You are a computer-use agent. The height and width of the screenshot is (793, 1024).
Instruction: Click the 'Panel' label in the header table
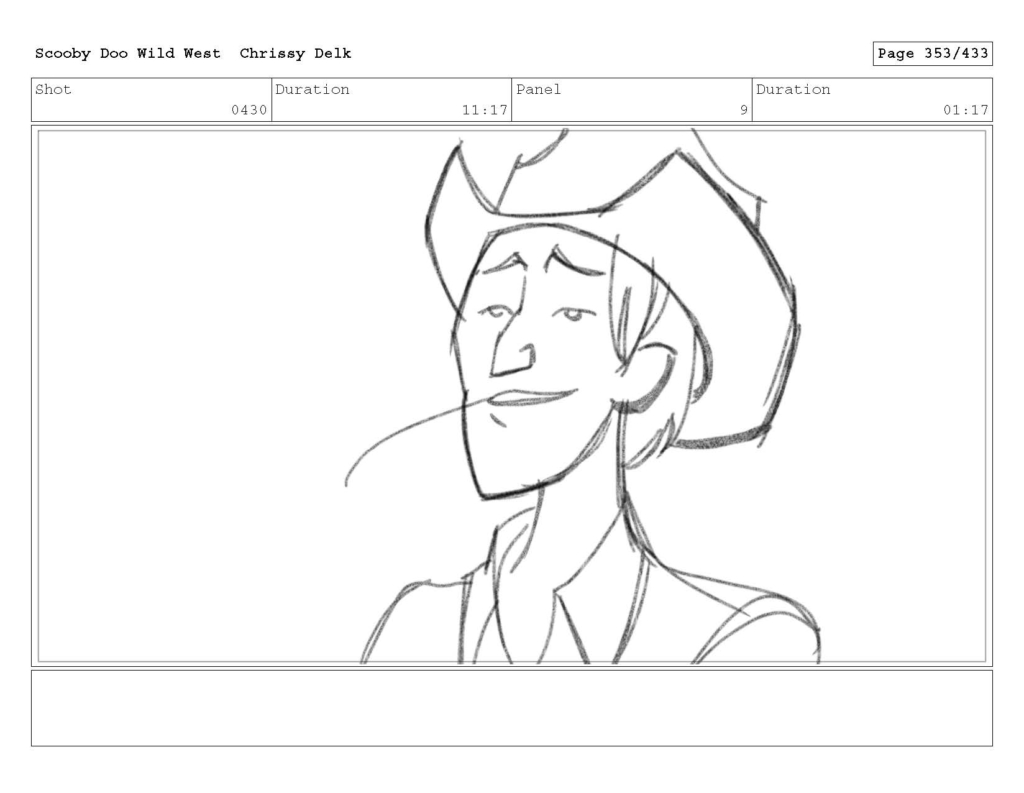click(538, 89)
